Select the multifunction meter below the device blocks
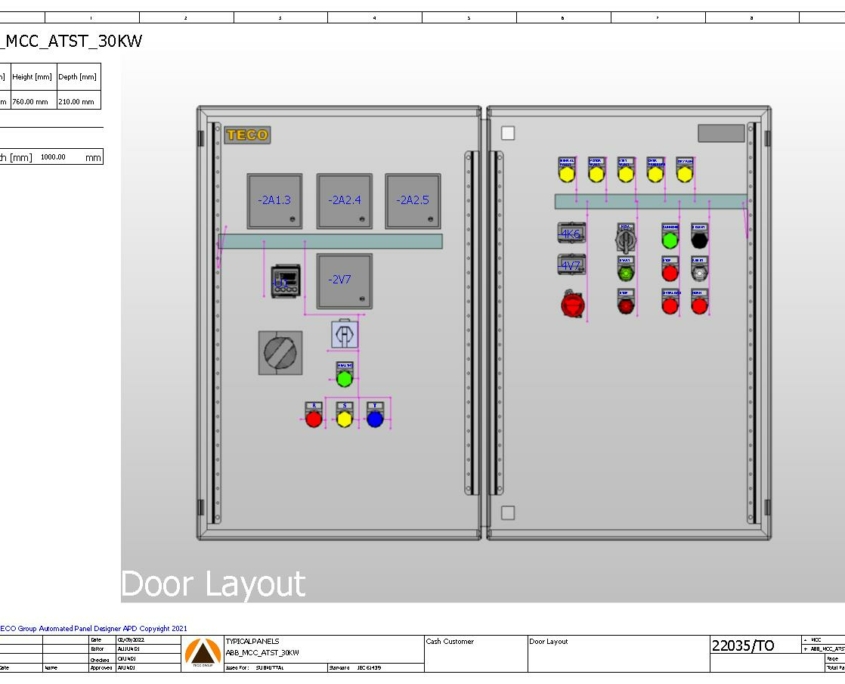The image size is (845, 684). [x=283, y=281]
